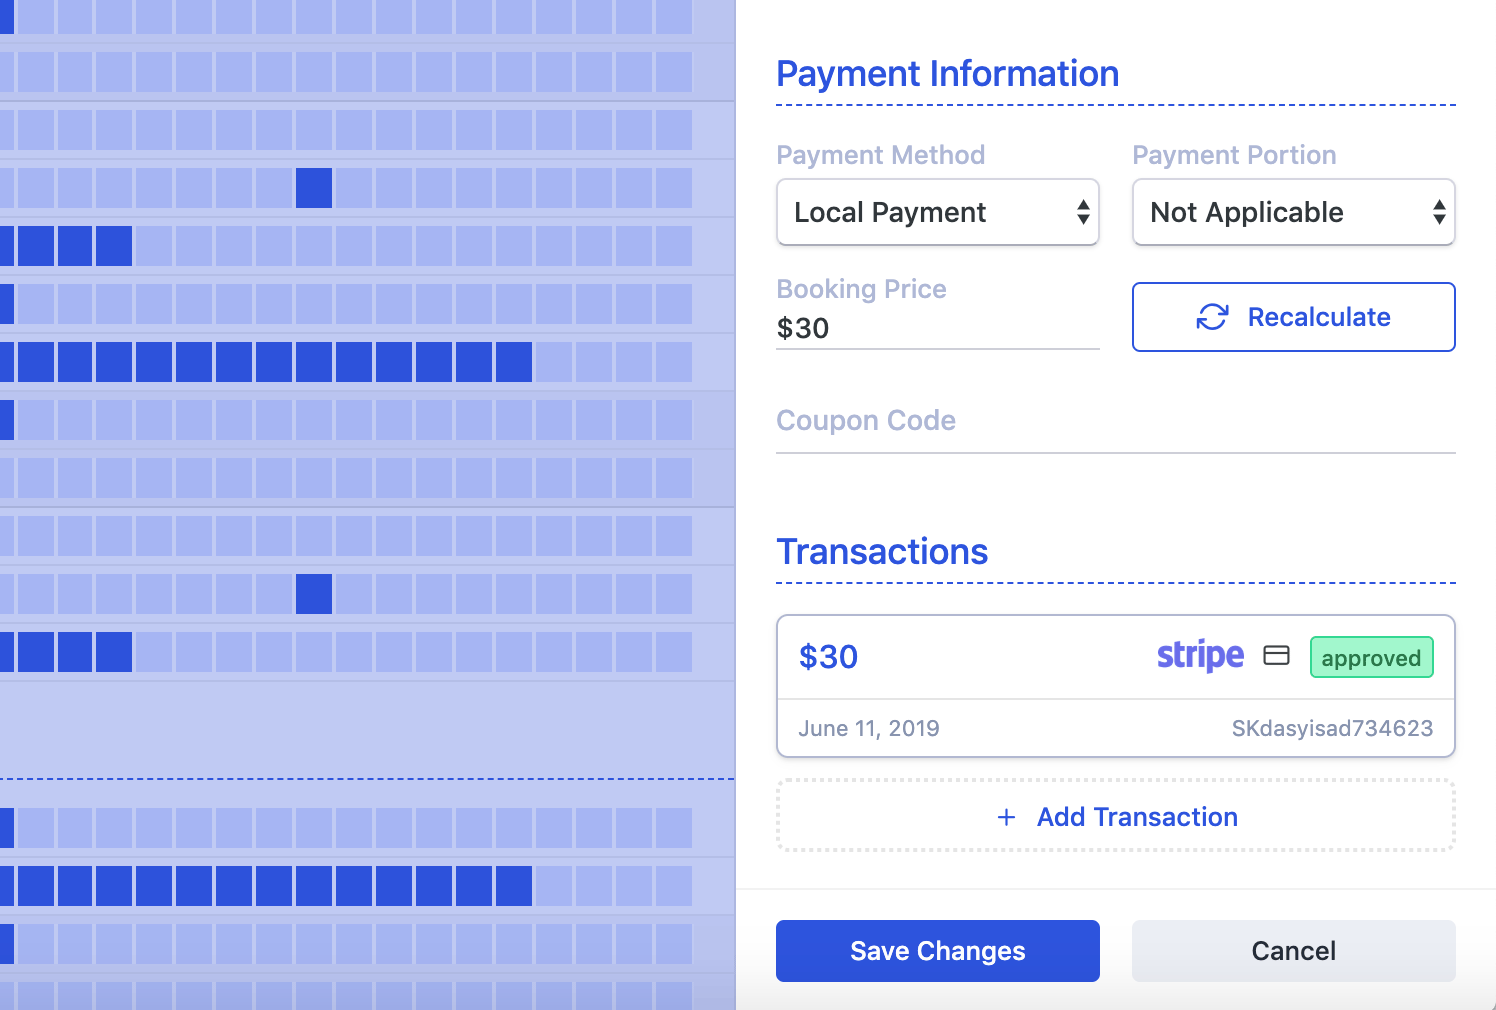Open the Payment Portion dropdown

pyautogui.click(x=1293, y=212)
